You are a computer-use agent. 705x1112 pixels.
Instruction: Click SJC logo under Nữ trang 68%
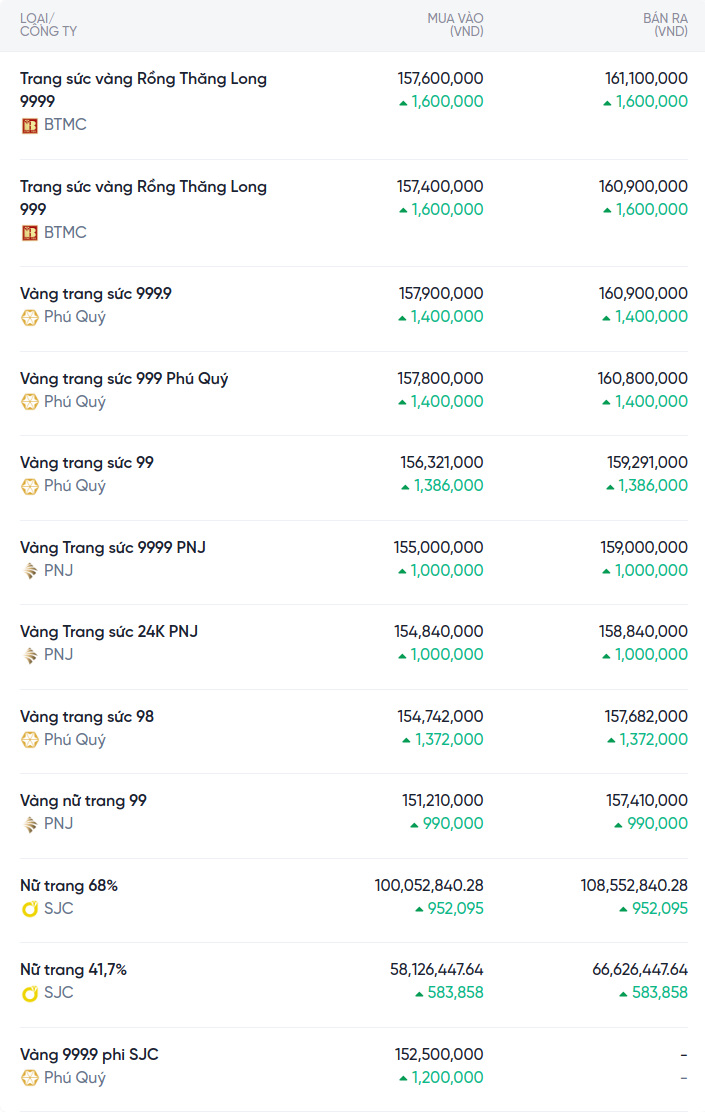pyautogui.click(x=29, y=909)
